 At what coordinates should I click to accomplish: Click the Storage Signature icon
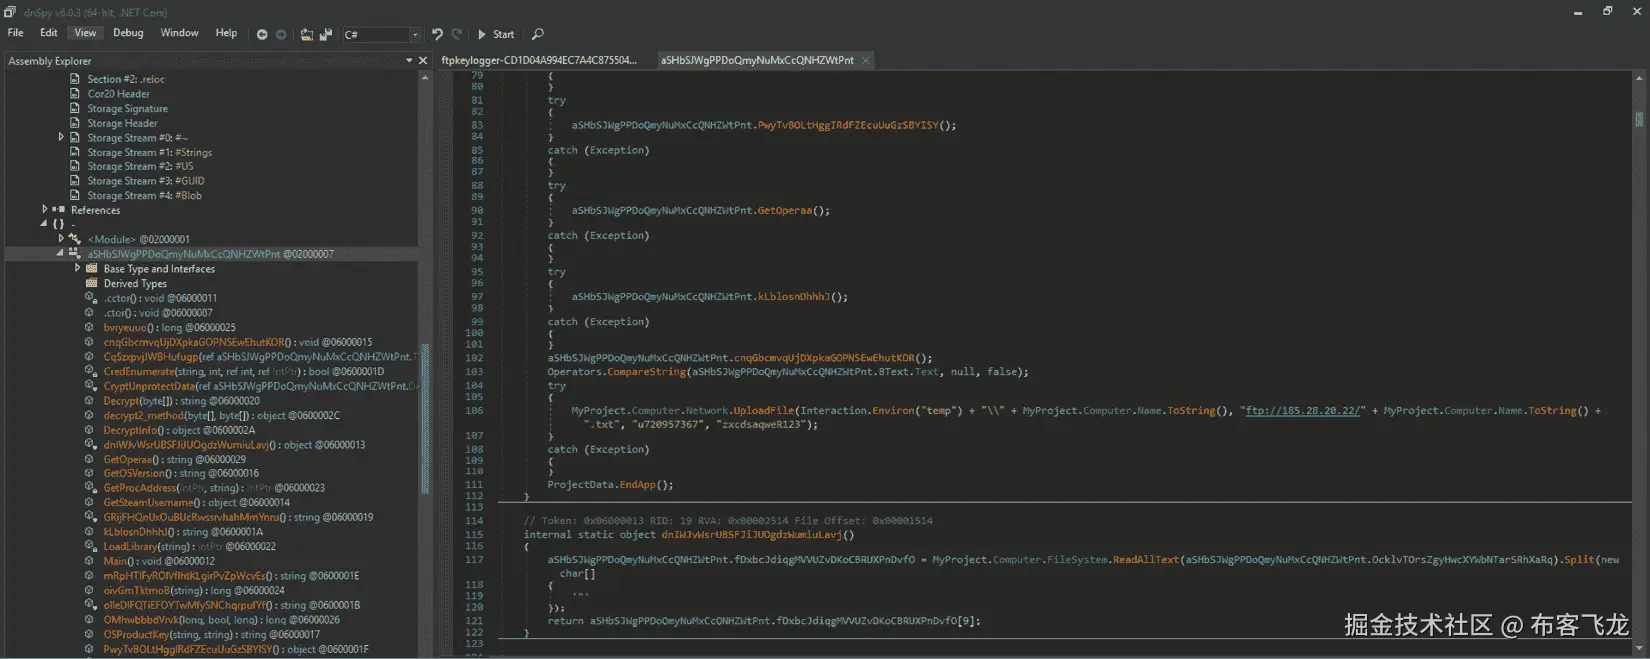(x=74, y=108)
